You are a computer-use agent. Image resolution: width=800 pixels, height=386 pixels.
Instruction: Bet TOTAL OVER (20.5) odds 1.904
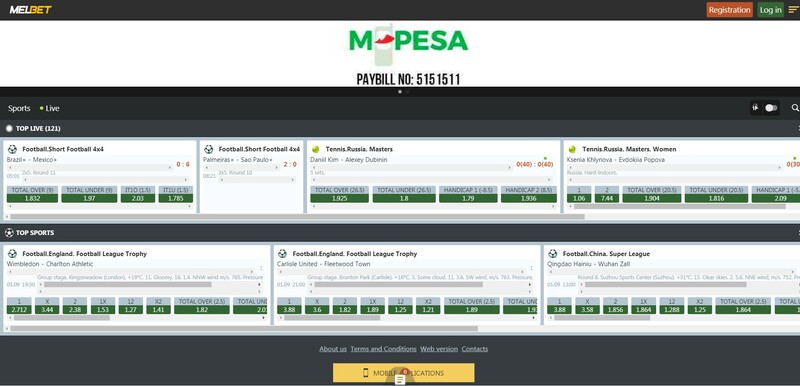pyautogui.click(x=652, y=194)
